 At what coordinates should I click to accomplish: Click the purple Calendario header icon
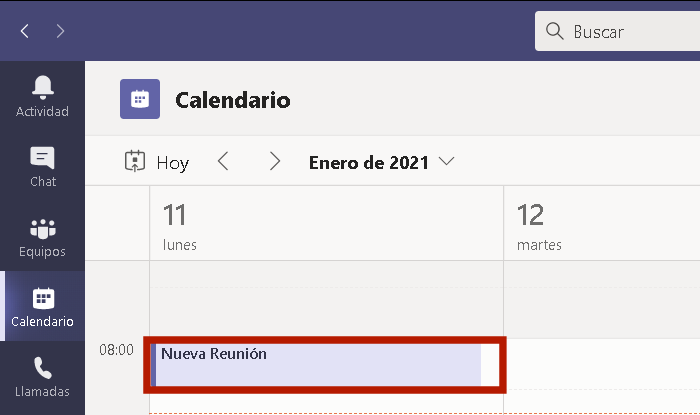pyautogui.click(x=140, y=99)
